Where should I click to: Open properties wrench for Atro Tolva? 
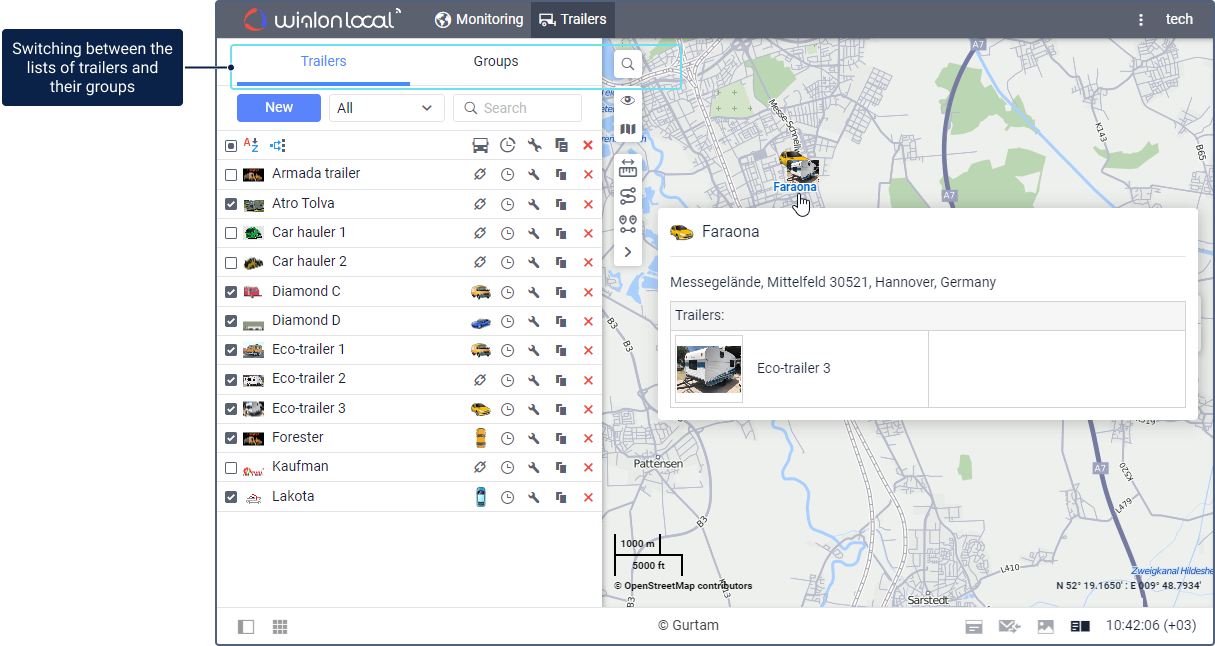[x=534, y=204]
